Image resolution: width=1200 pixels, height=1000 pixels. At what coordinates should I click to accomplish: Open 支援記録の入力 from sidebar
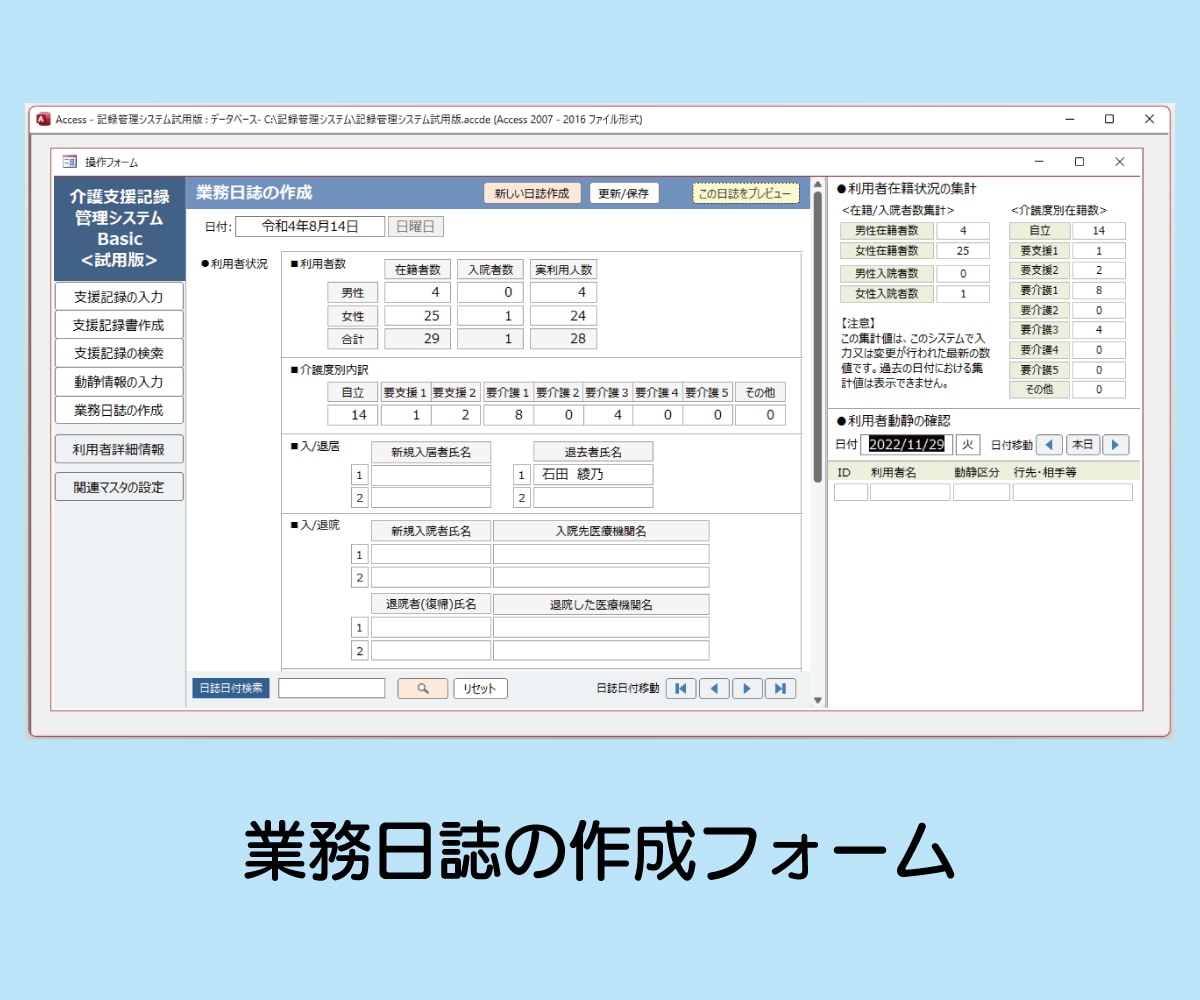tap(119, 297)
